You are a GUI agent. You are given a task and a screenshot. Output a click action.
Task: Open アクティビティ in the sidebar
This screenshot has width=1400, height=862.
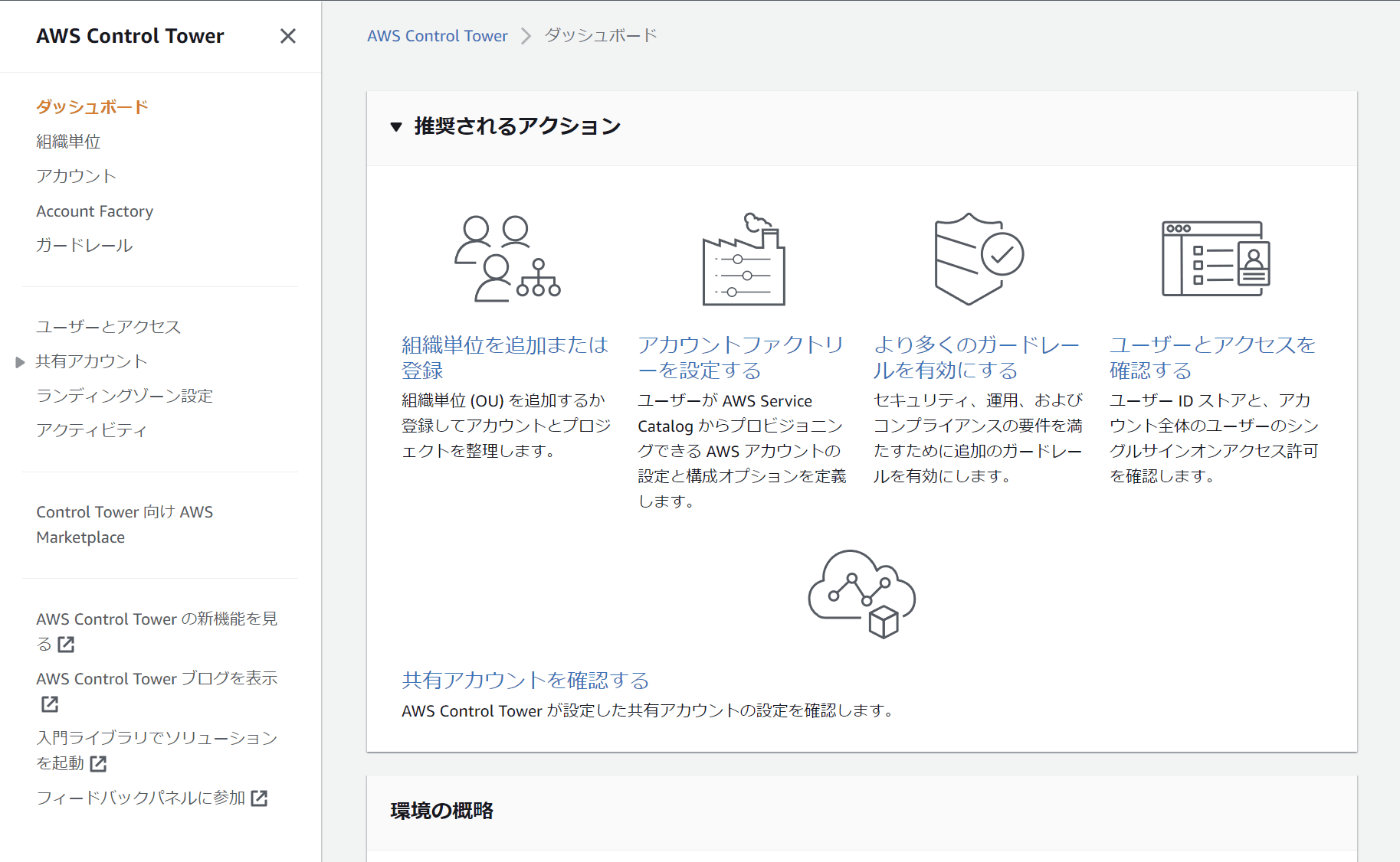[92, 430]
